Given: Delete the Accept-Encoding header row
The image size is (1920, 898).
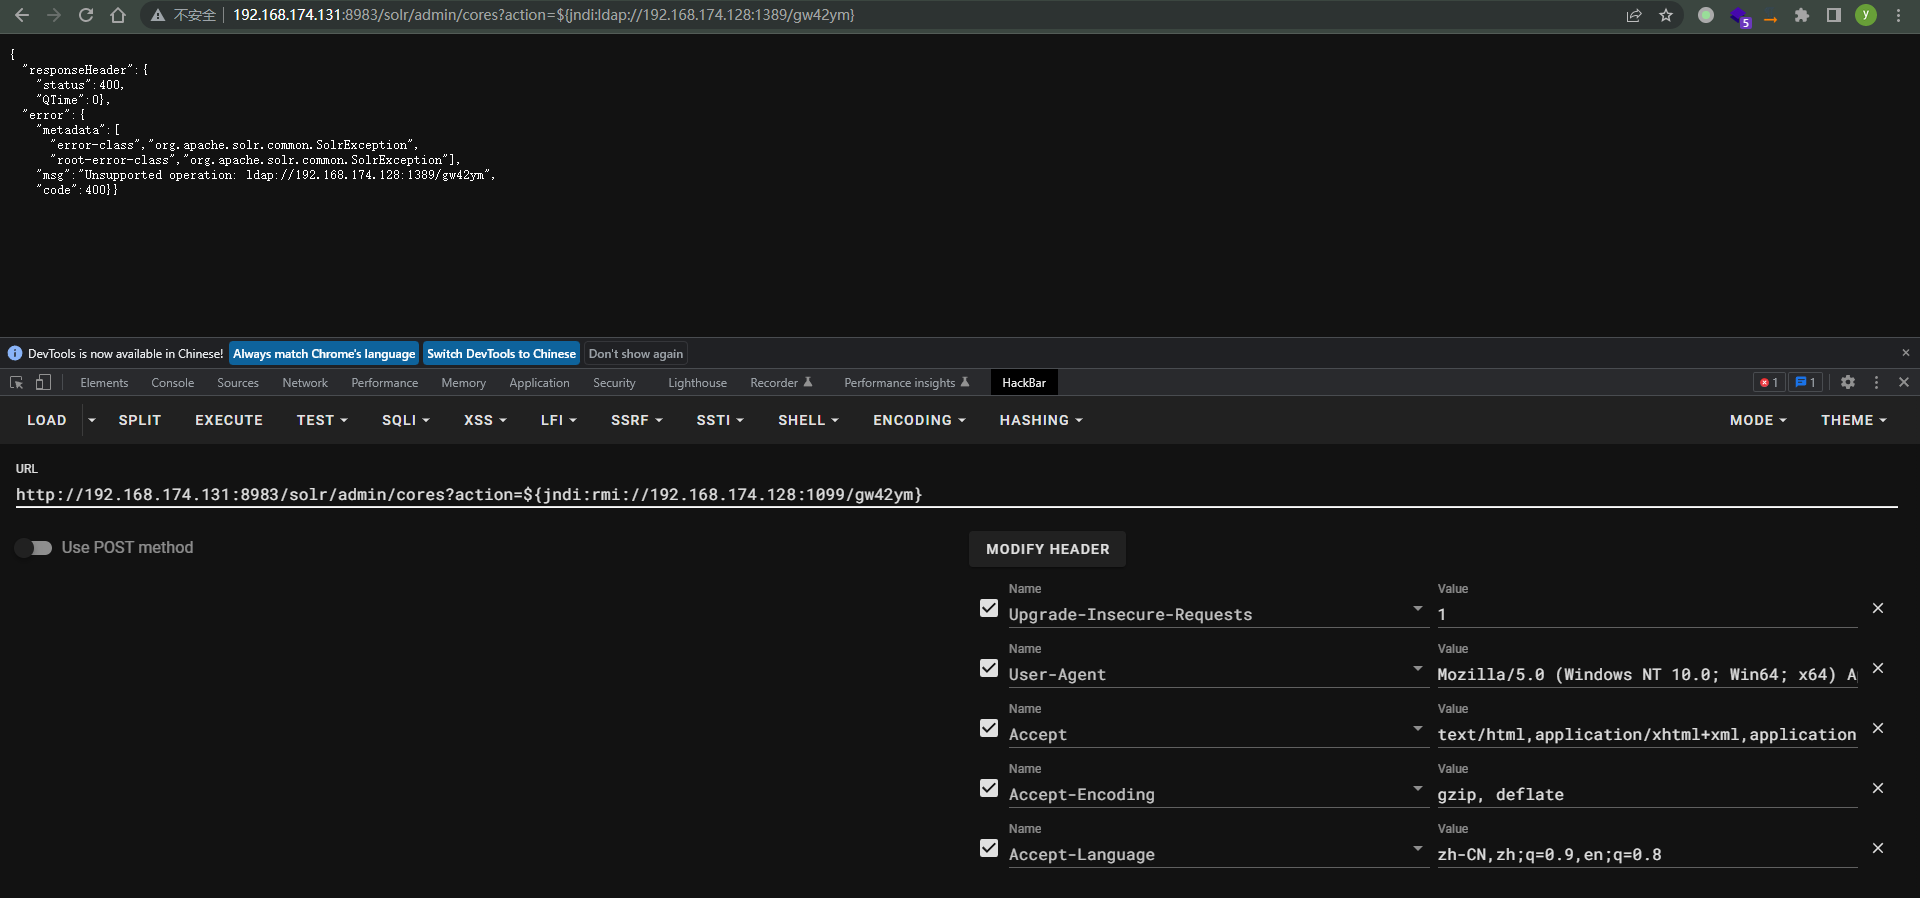Looking at the screenshot, I should tap(1878, 788).
